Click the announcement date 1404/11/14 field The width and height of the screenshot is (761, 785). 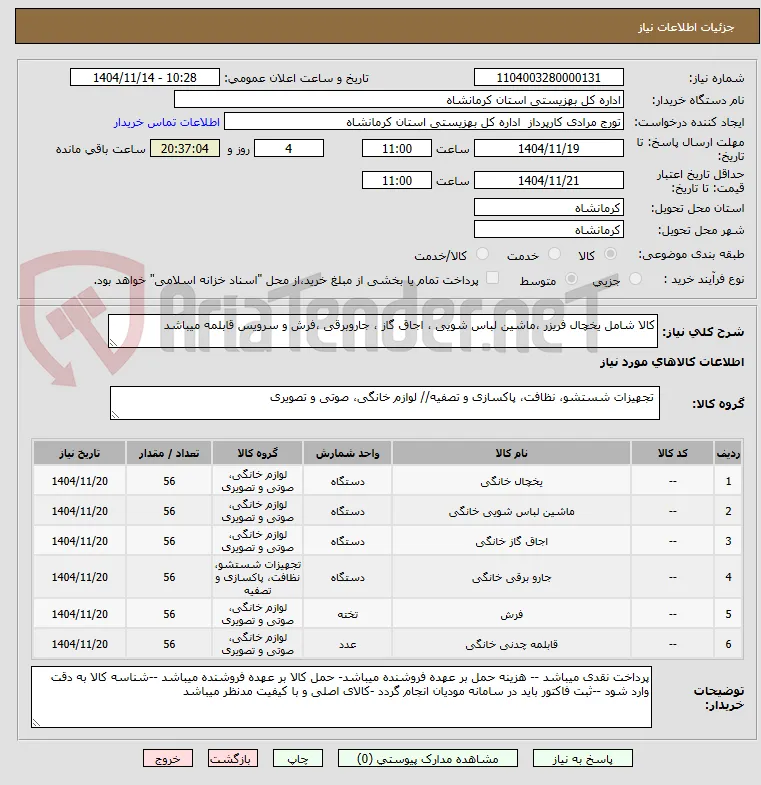pyautogui.click(x=145, y=78)
